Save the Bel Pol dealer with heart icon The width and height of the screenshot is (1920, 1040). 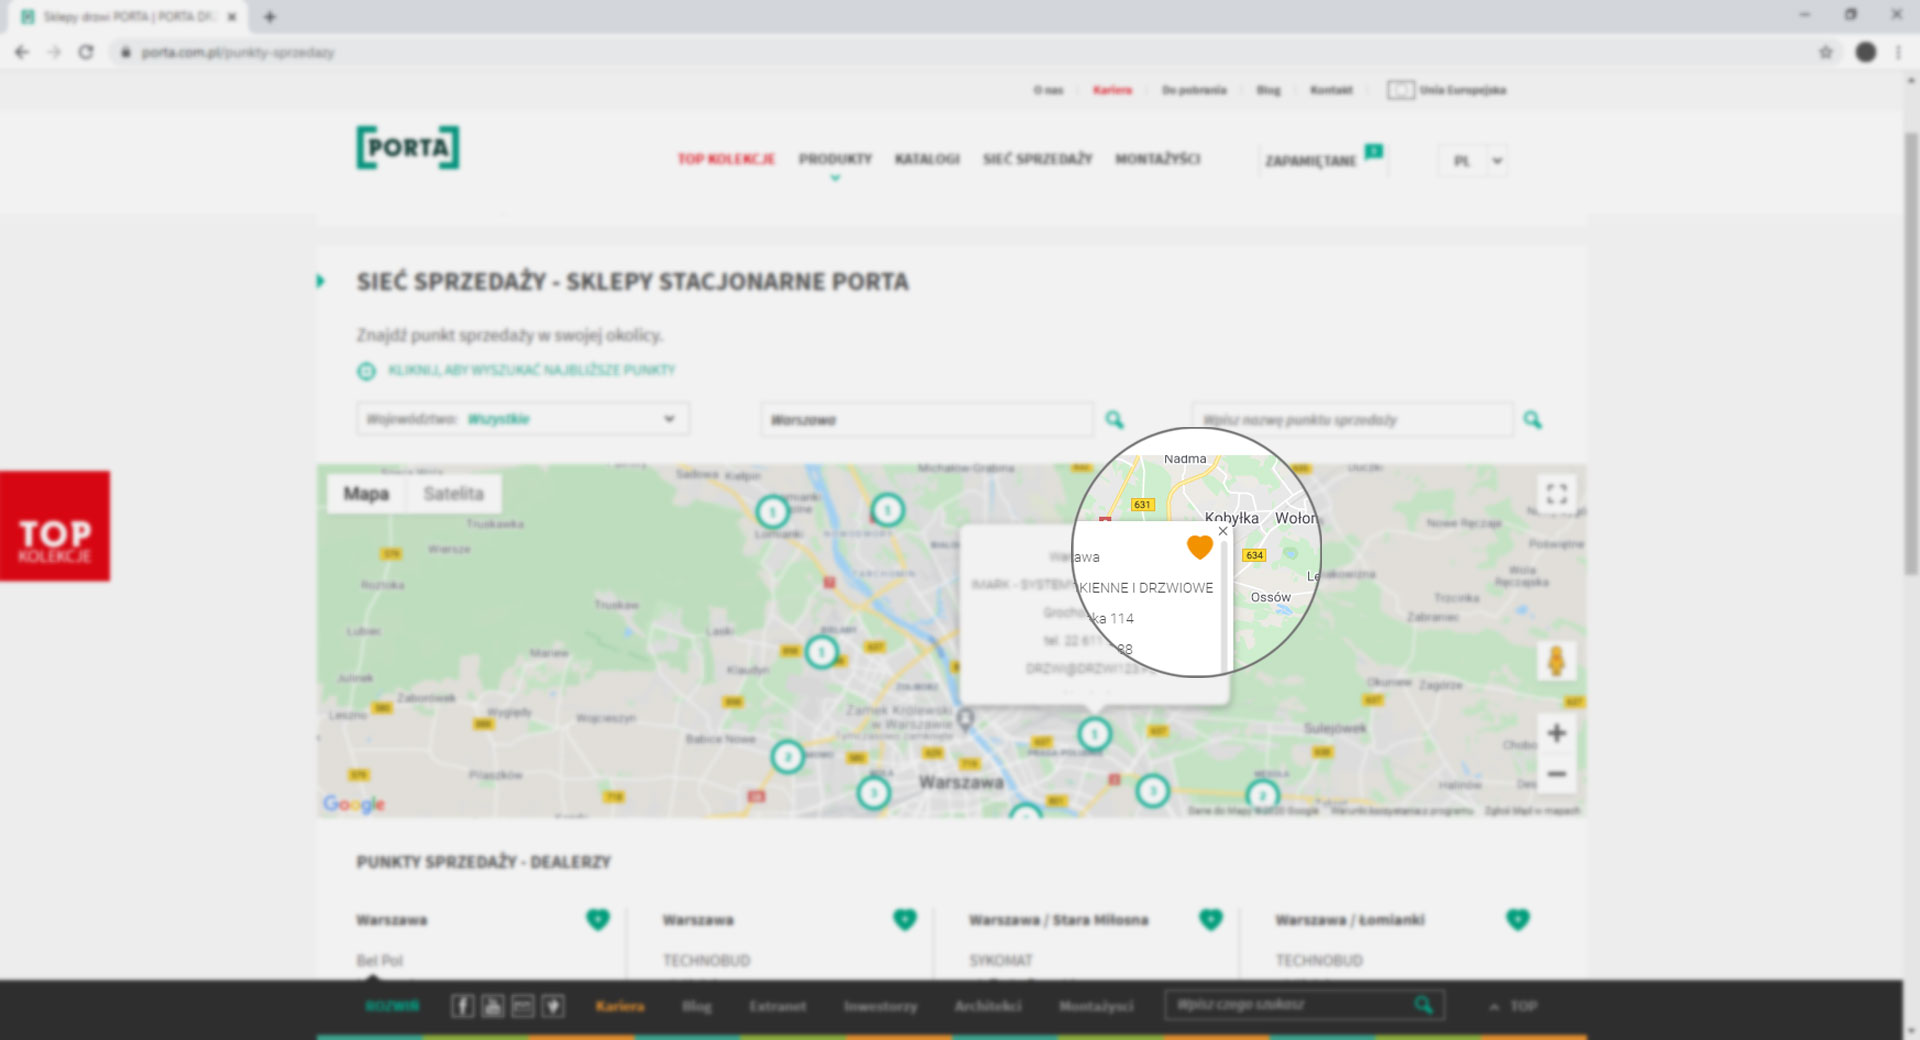pyautogui.click(x=598, y=919)
